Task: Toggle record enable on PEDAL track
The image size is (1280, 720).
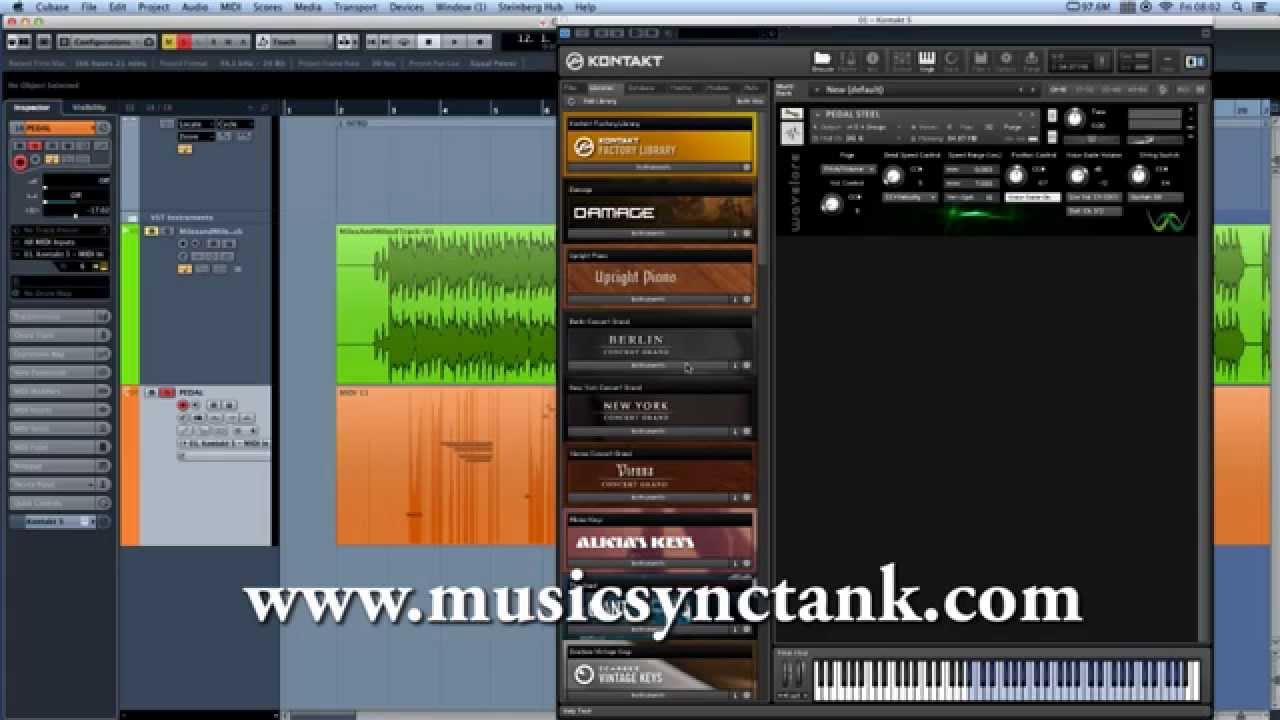Action: 183,405
